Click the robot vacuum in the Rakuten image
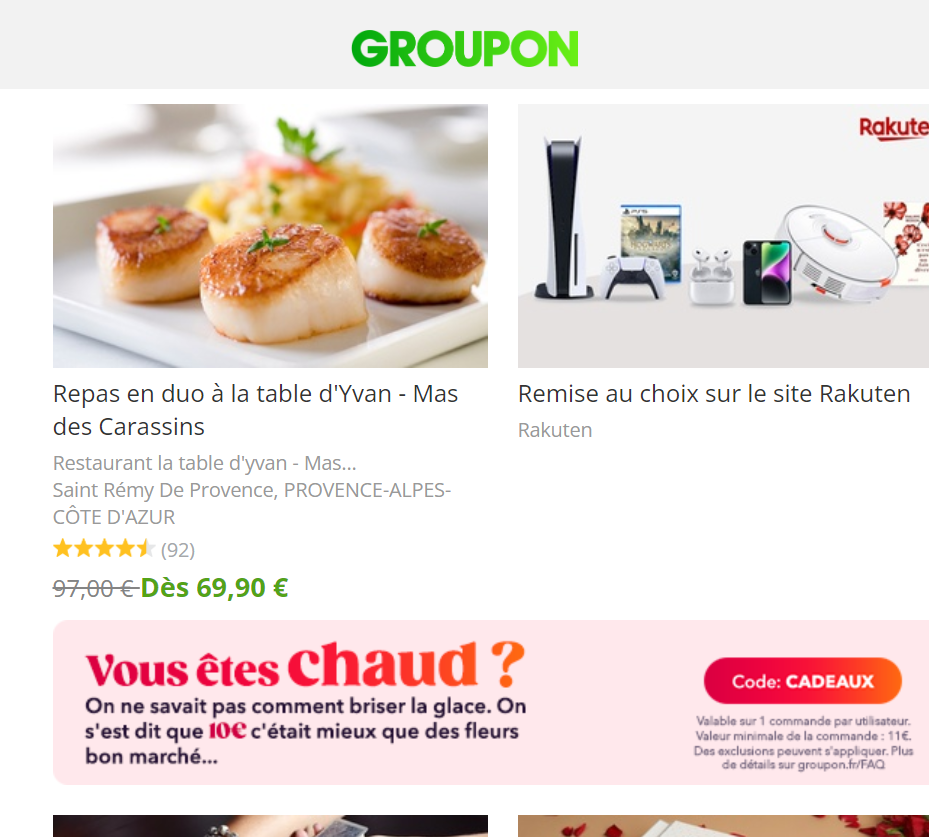Viewport: 929px width, 837px height. pyautogui.click(x=836, y=252)
